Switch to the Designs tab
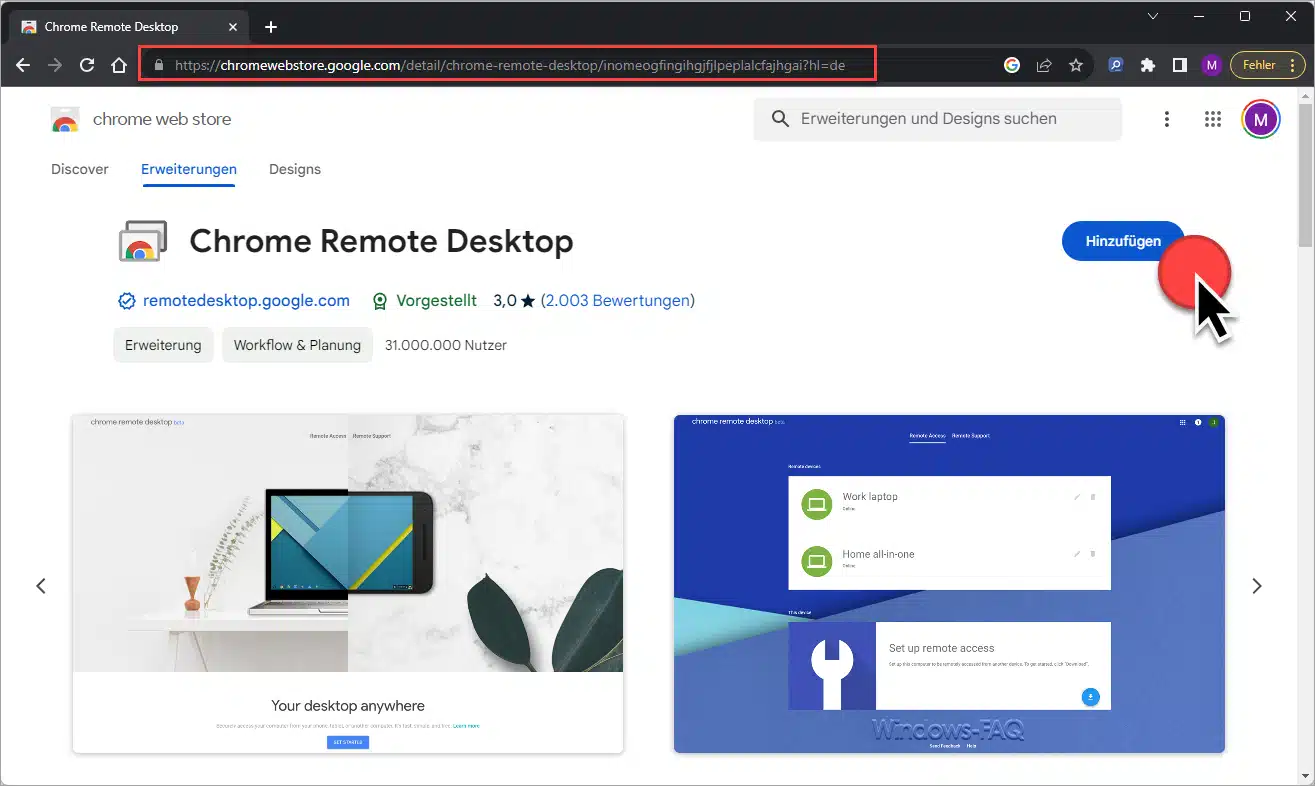Viewport: 1315px width, 786px height. coord(295,169)
